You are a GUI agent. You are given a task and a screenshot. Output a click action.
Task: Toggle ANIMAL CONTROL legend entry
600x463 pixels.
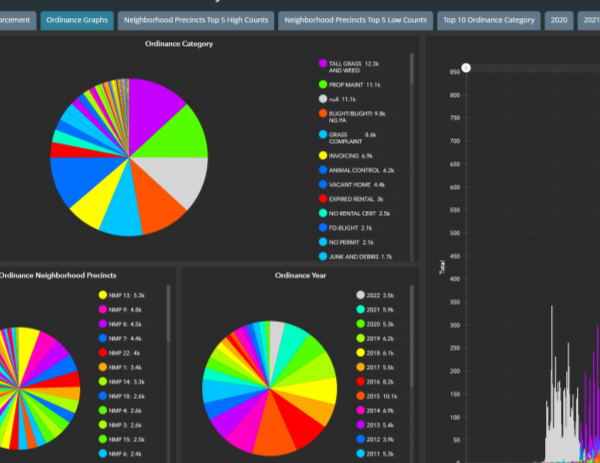[356, 170]
